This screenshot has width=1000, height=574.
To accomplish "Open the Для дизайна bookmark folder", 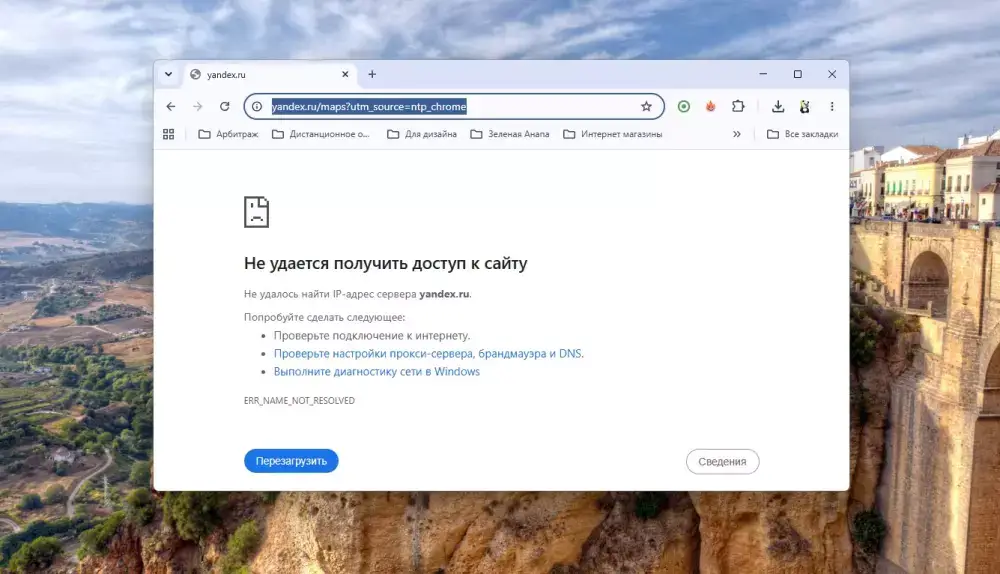I will [x=422, y=134].
